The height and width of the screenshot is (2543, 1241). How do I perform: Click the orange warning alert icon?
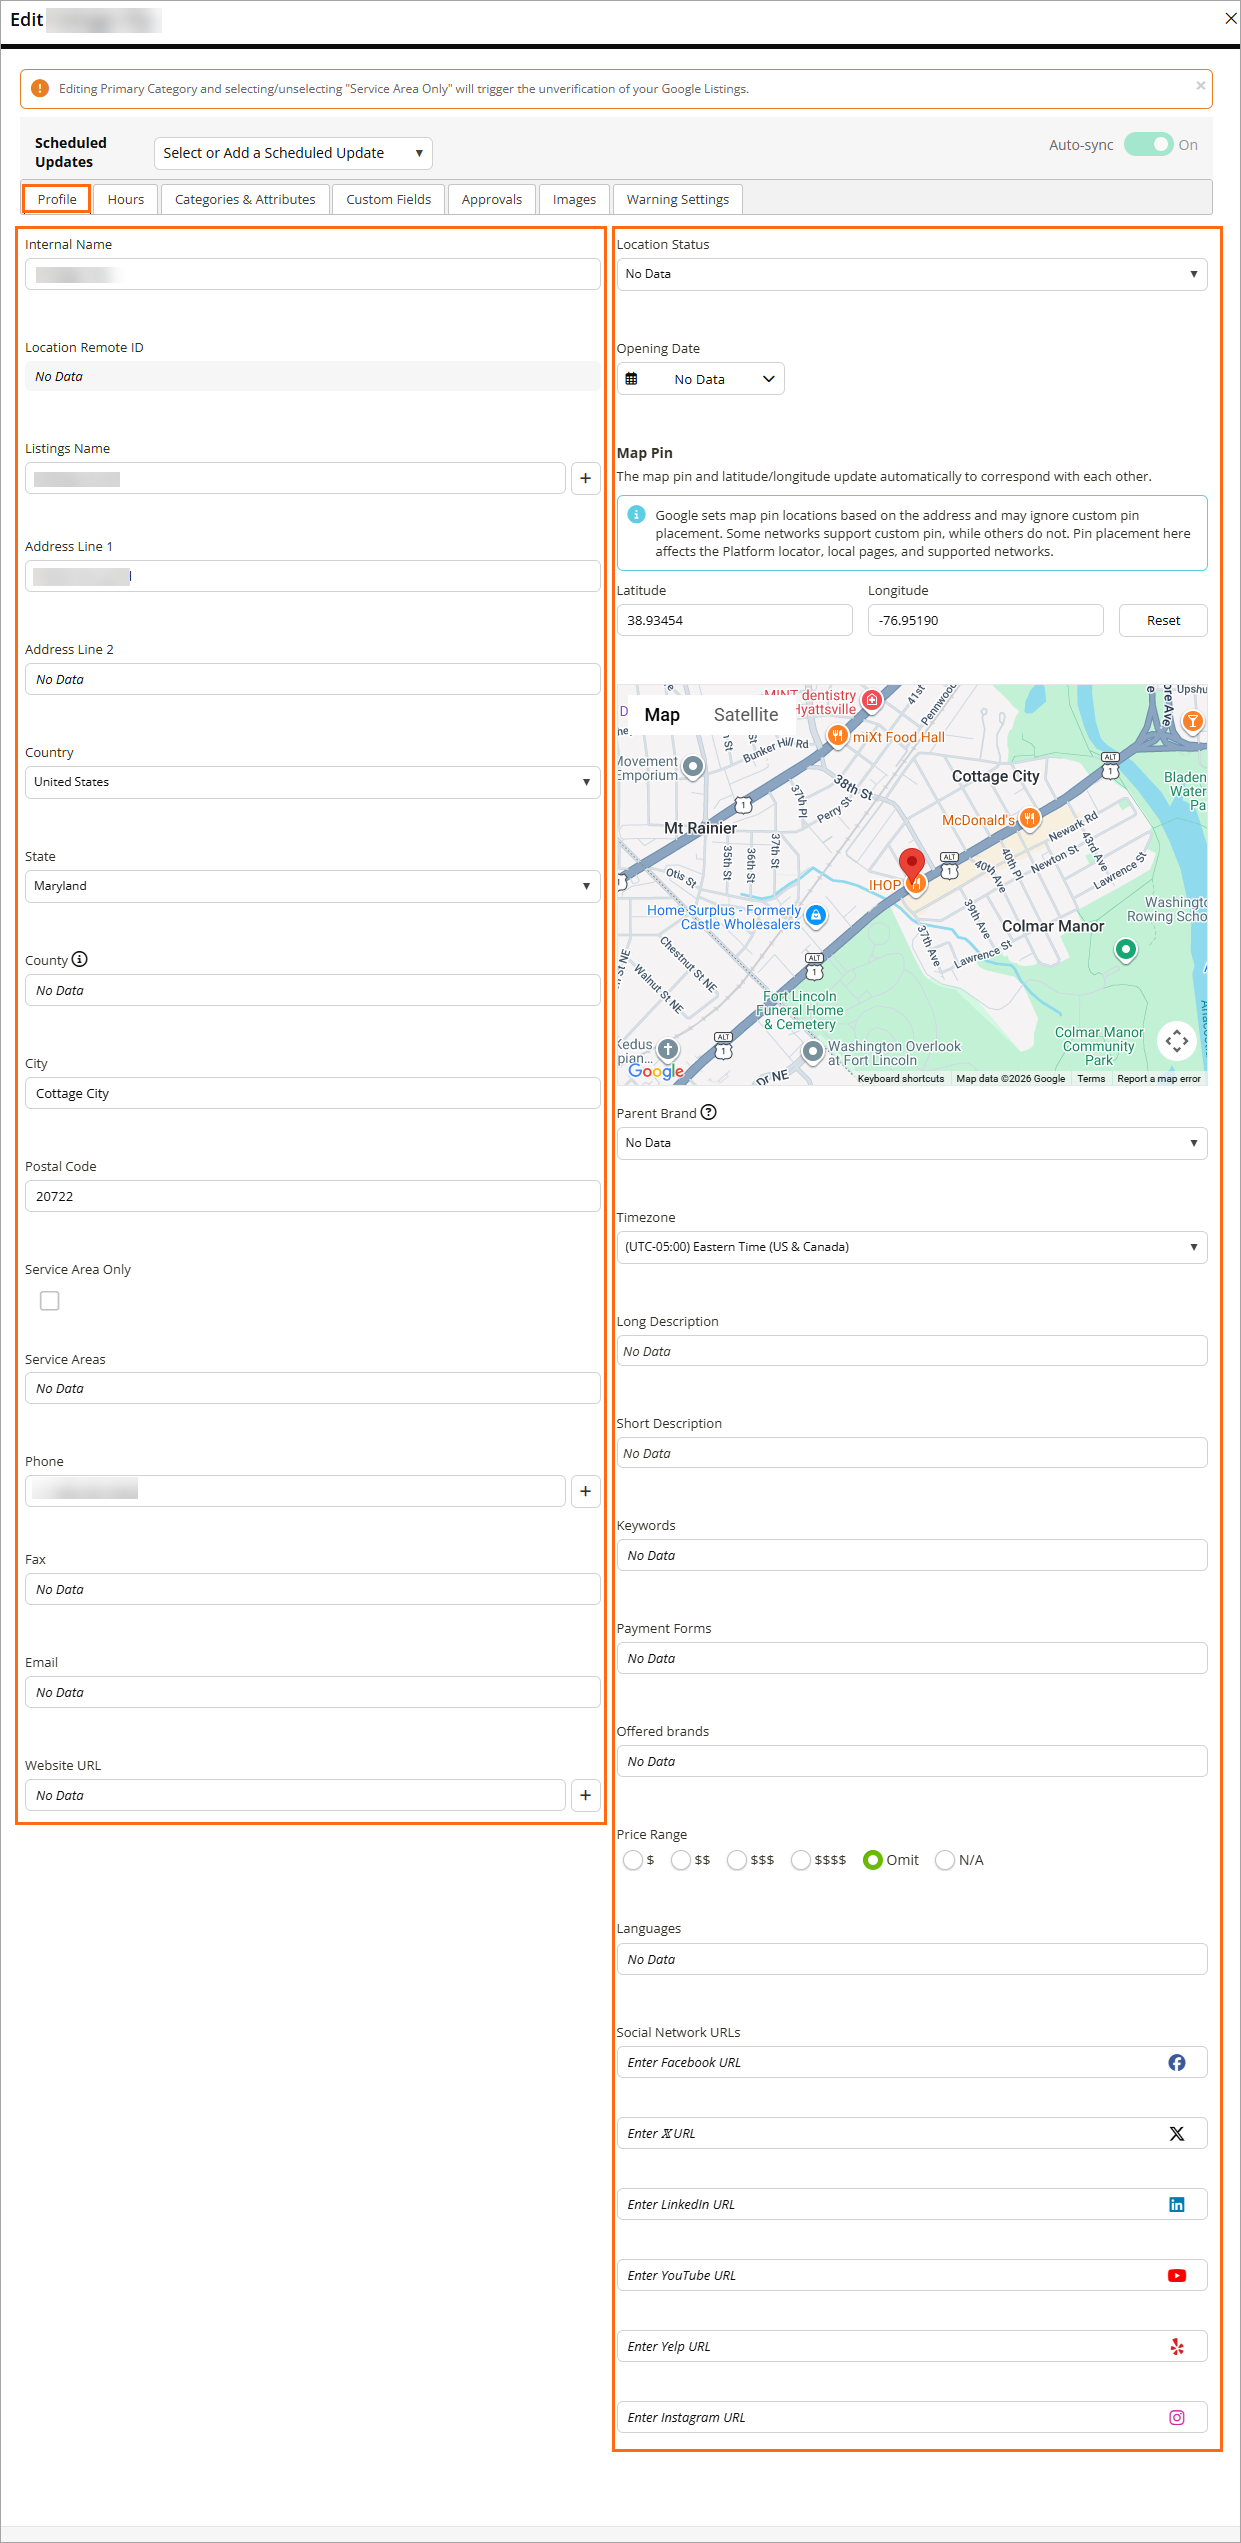tap(40, 88)
